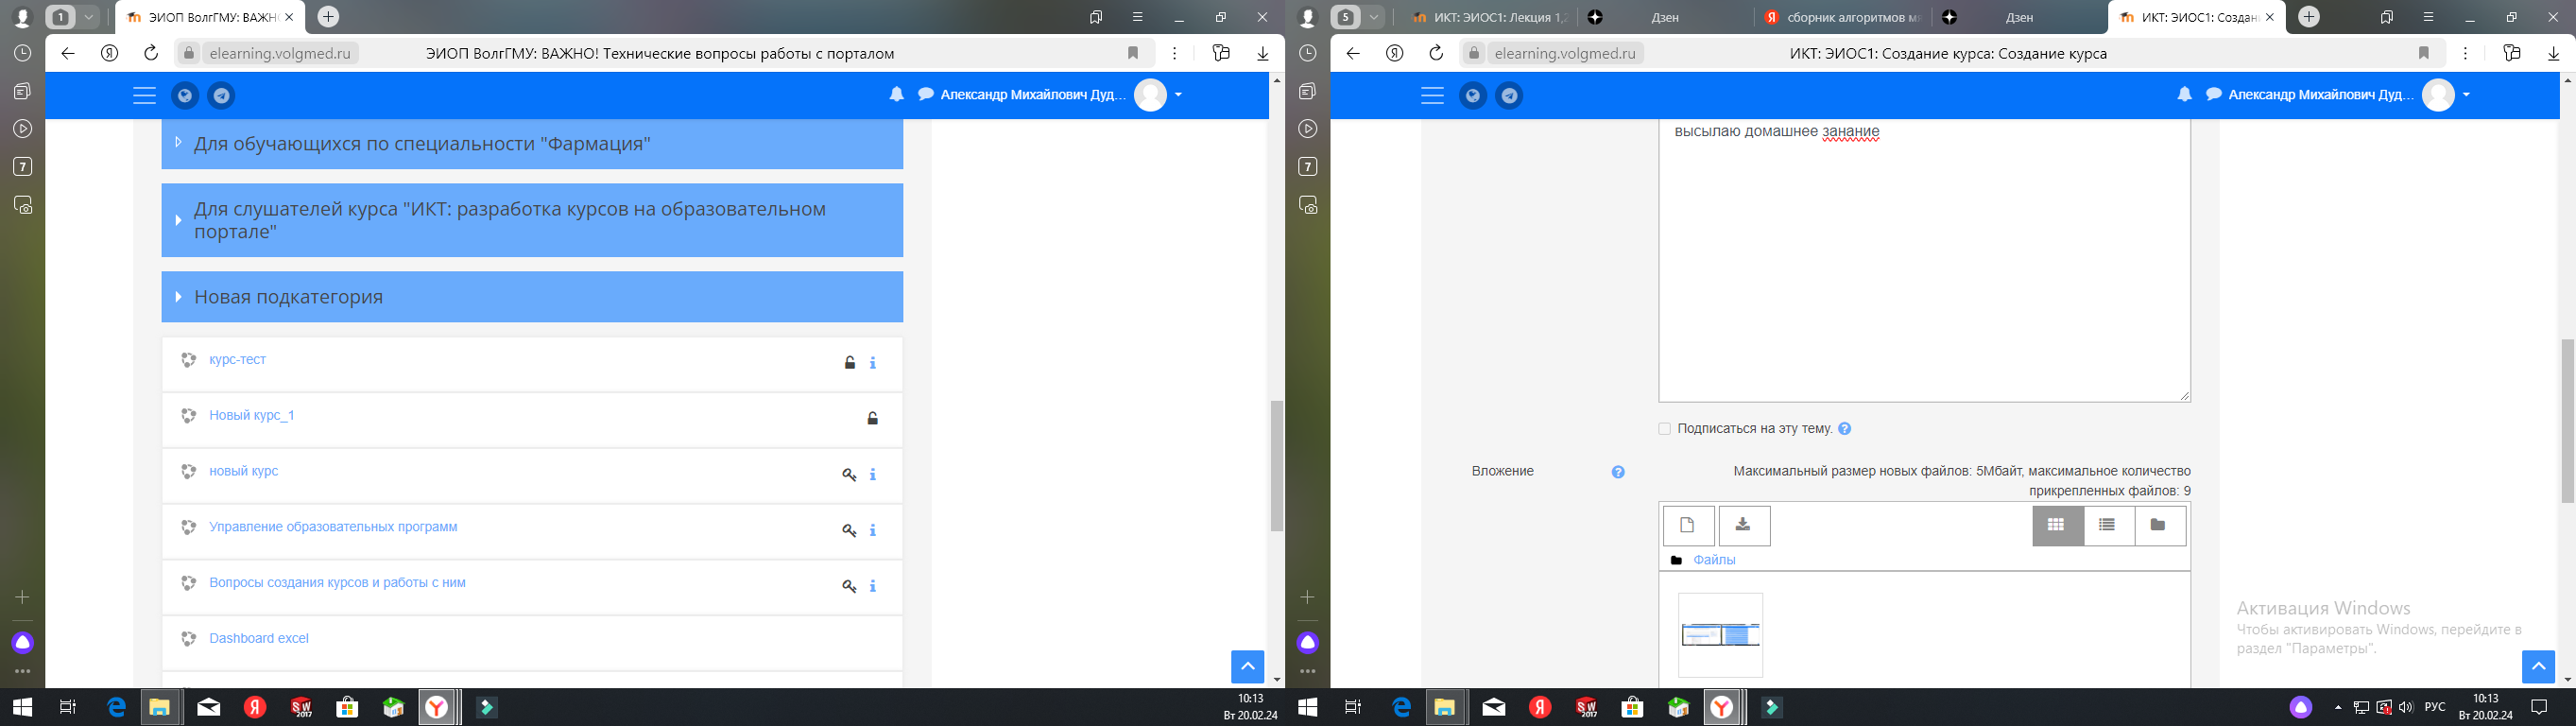Click the Telegram icon in Создание курса window
Image resolution: width=2576 pixels, height=726 pixels.
(x=1510, y=96)
